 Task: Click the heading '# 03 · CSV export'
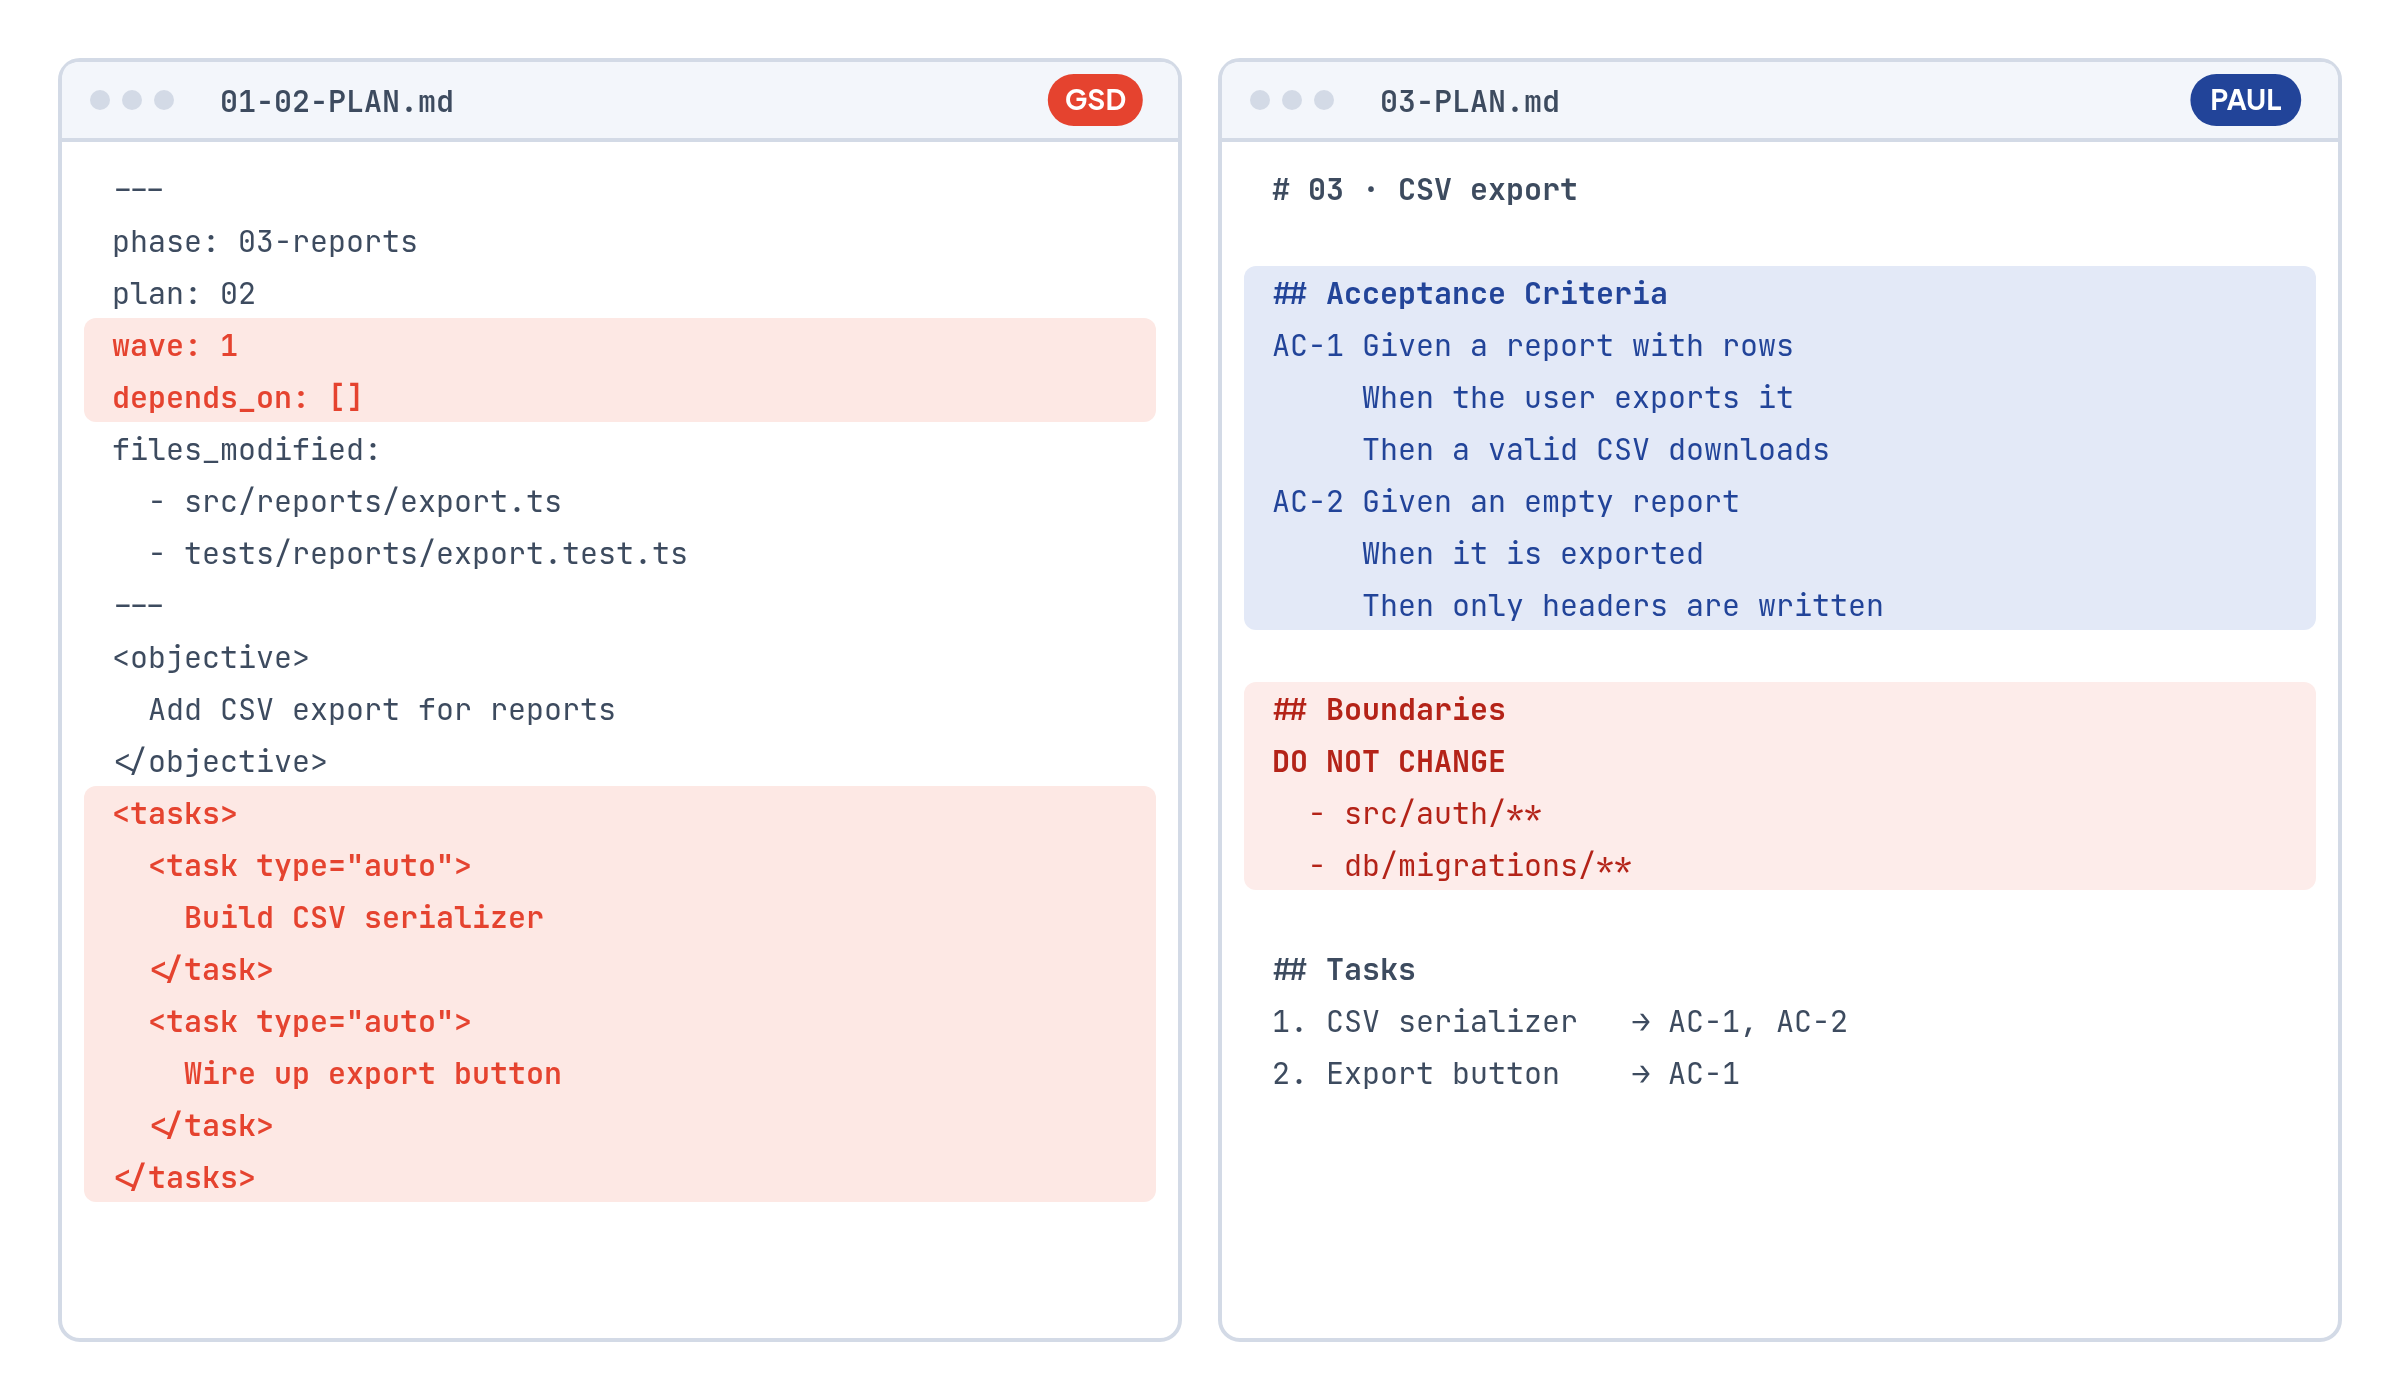pyautogui.click(x=1425, y=190)
